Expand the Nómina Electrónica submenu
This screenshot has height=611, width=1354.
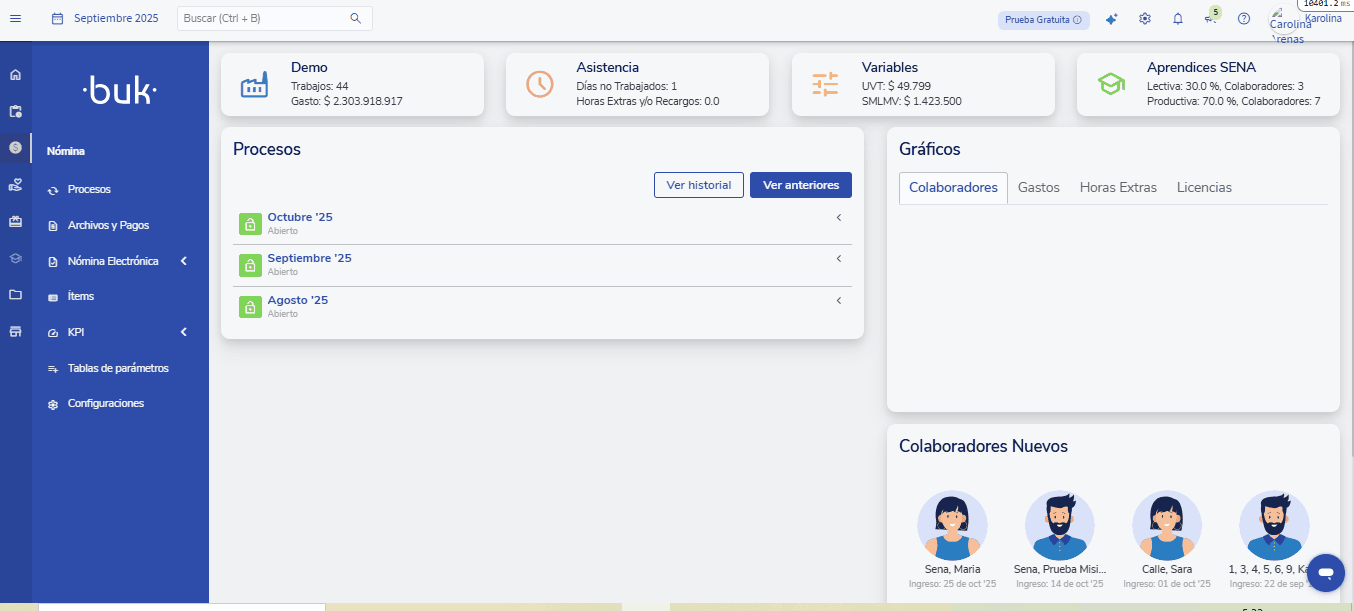(x=184, y=261)
